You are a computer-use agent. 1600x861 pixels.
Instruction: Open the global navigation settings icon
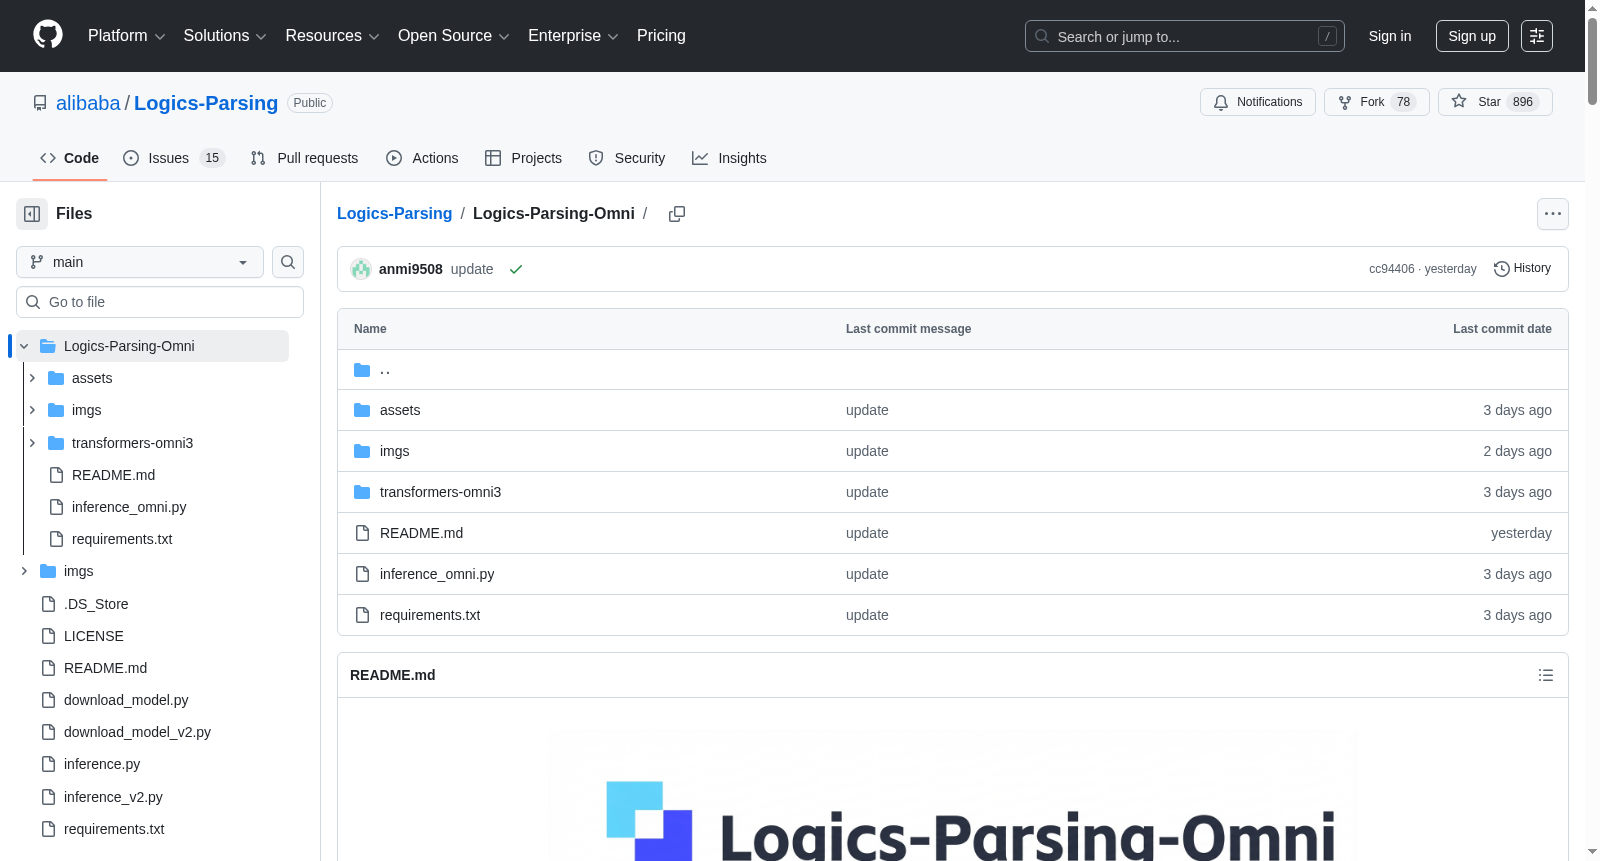tap(1537, 36)
